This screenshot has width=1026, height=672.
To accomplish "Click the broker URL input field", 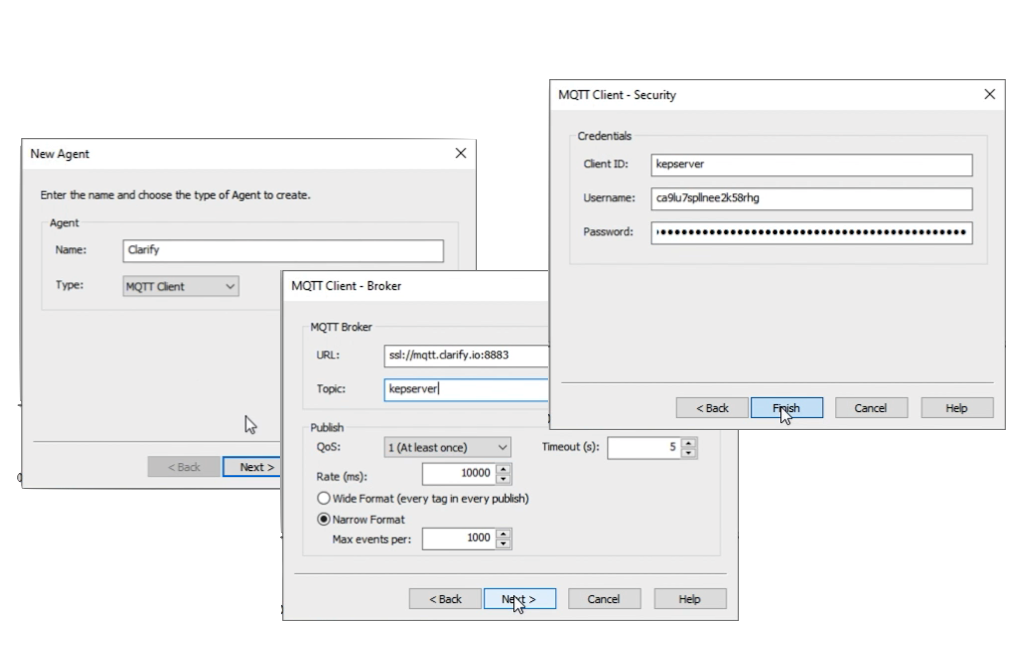I will click(467, 356).
